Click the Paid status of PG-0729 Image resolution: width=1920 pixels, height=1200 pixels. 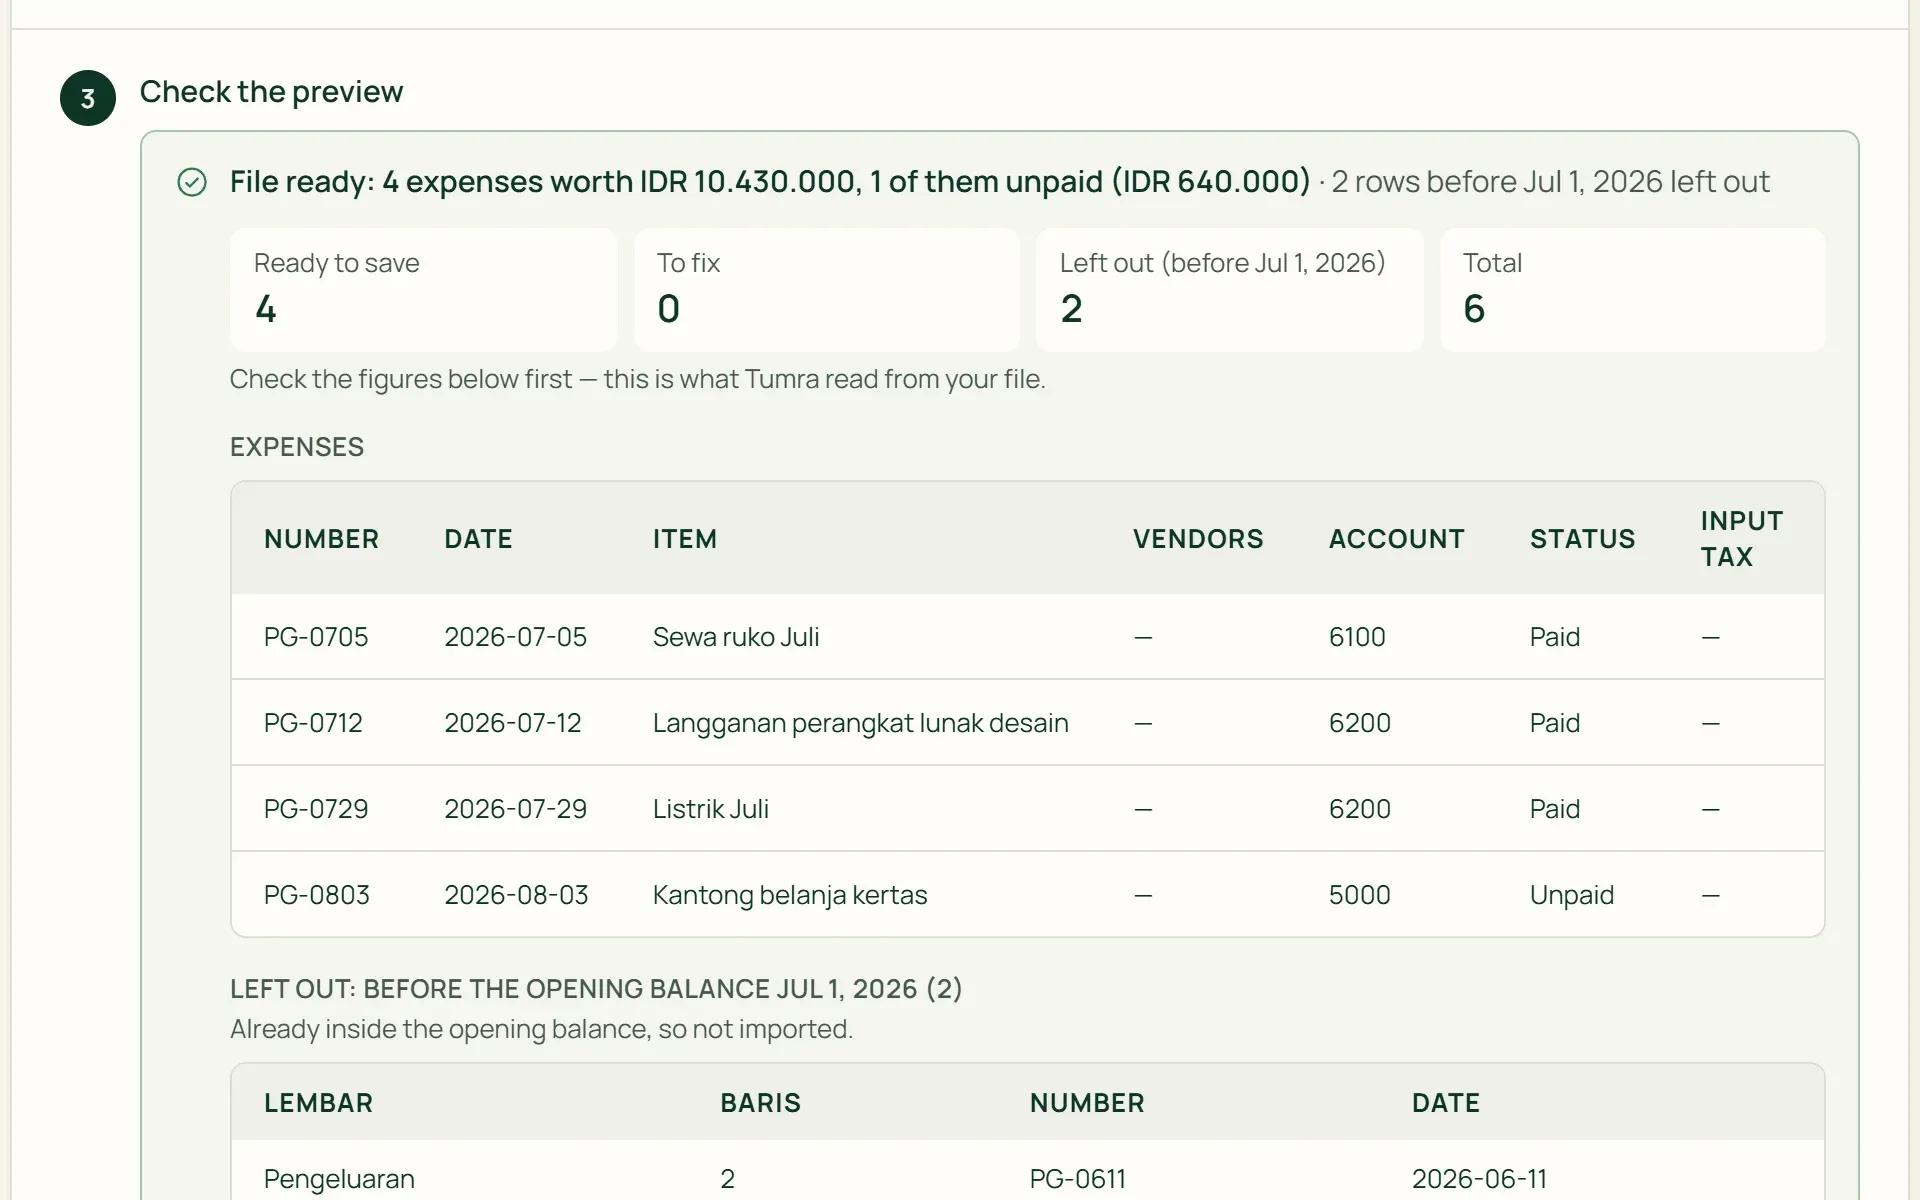1555,809
